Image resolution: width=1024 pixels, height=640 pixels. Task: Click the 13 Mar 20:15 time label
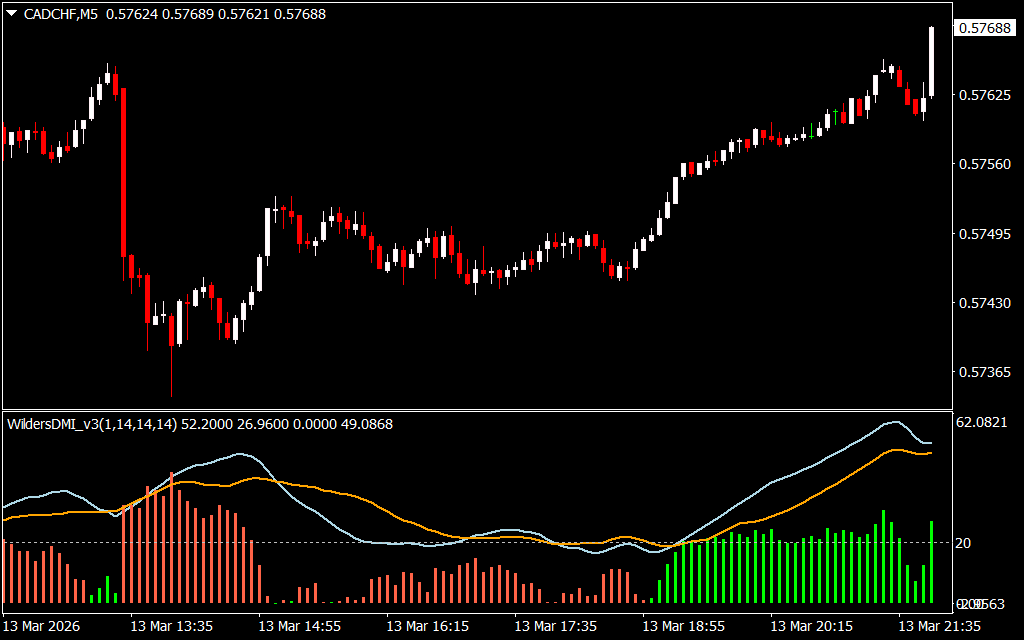pyautogui.click(x=813, y=626)
